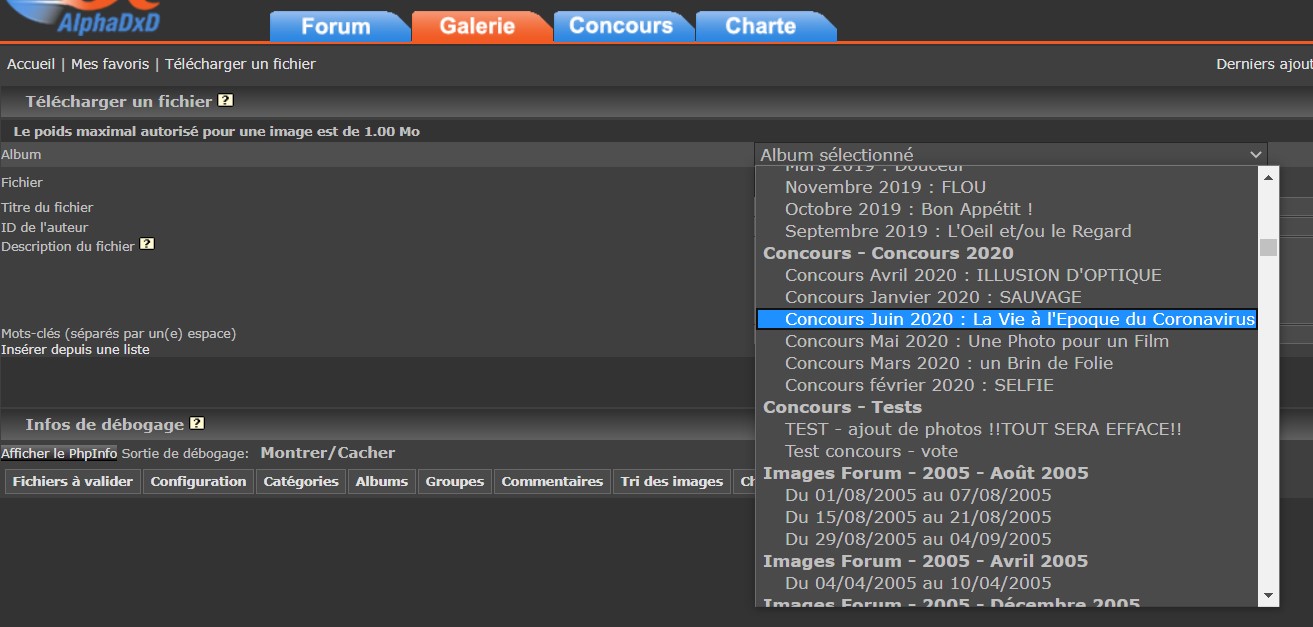This screenshot has width=1313, height=627.
Task: Click the Configuration admin button
Action: point(198,482)
